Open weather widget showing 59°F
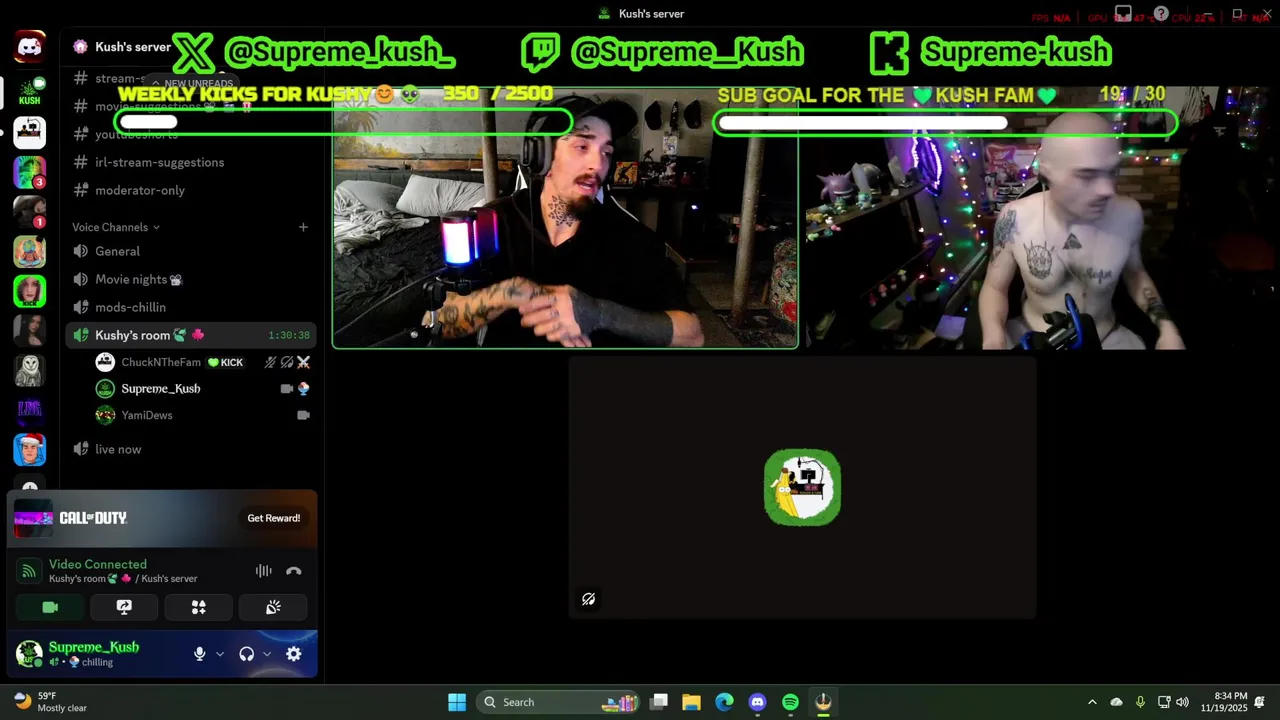The height and width of the screenshot is (720, 1280). coord(50,702)
